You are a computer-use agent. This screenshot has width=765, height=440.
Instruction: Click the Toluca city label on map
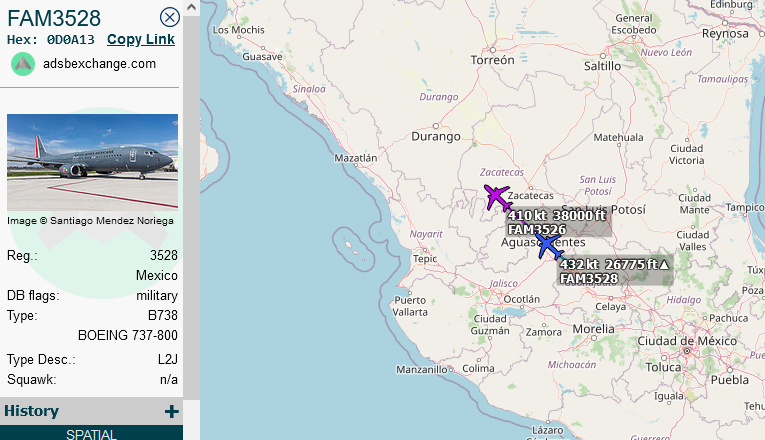click(x=663, y=367)
